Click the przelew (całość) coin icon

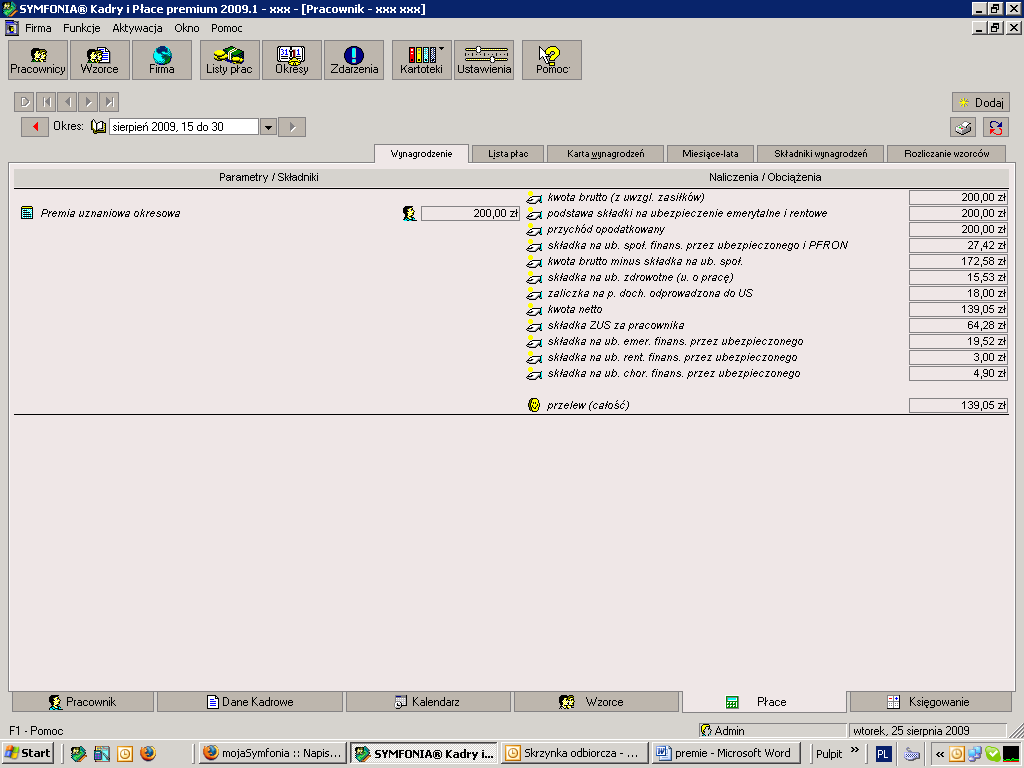[x=534, y=405]
